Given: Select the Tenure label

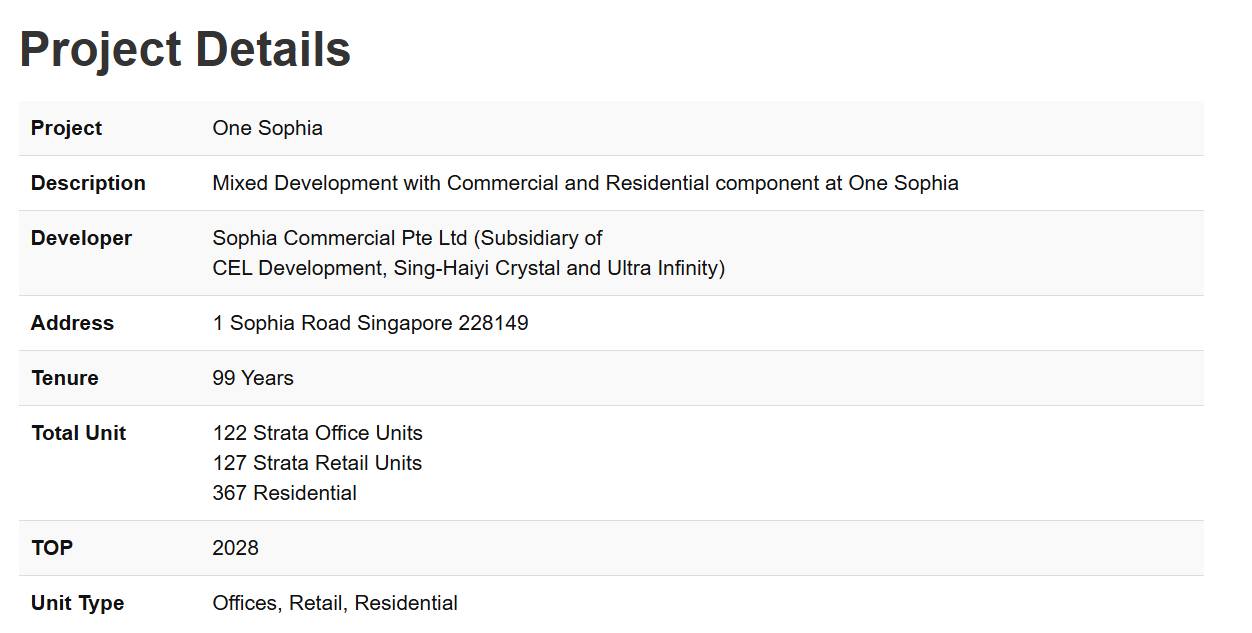Looking at the screenshot, I should pos(65,378).
